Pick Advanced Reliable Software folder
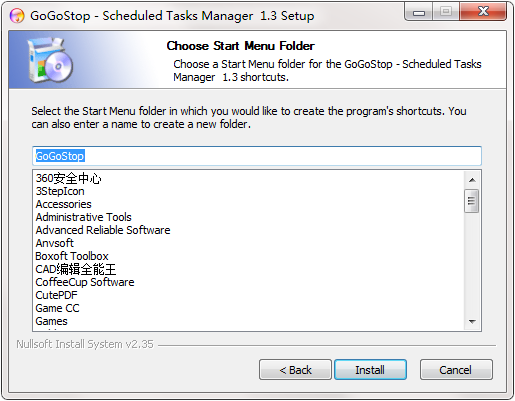 pos(103,230)
